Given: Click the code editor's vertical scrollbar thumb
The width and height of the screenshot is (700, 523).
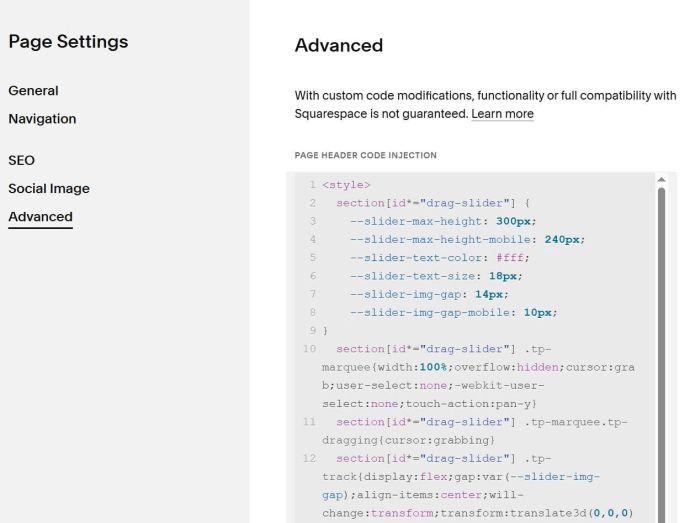Looking at the screenshot, I should (x=660, y=350).
